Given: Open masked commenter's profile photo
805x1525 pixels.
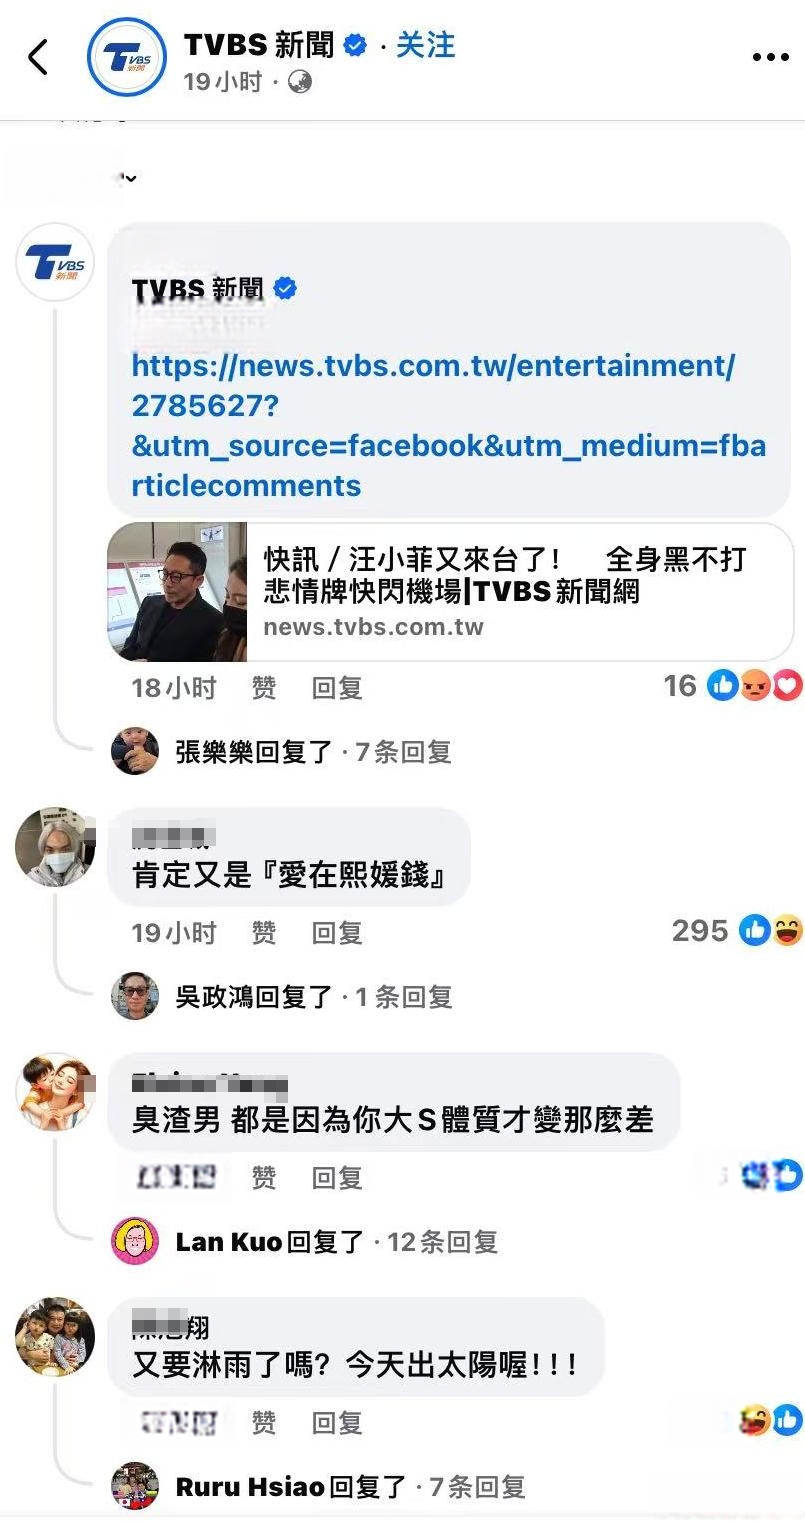Looking at the screenshot, I should pyautogui.click(x=56, y=847).
